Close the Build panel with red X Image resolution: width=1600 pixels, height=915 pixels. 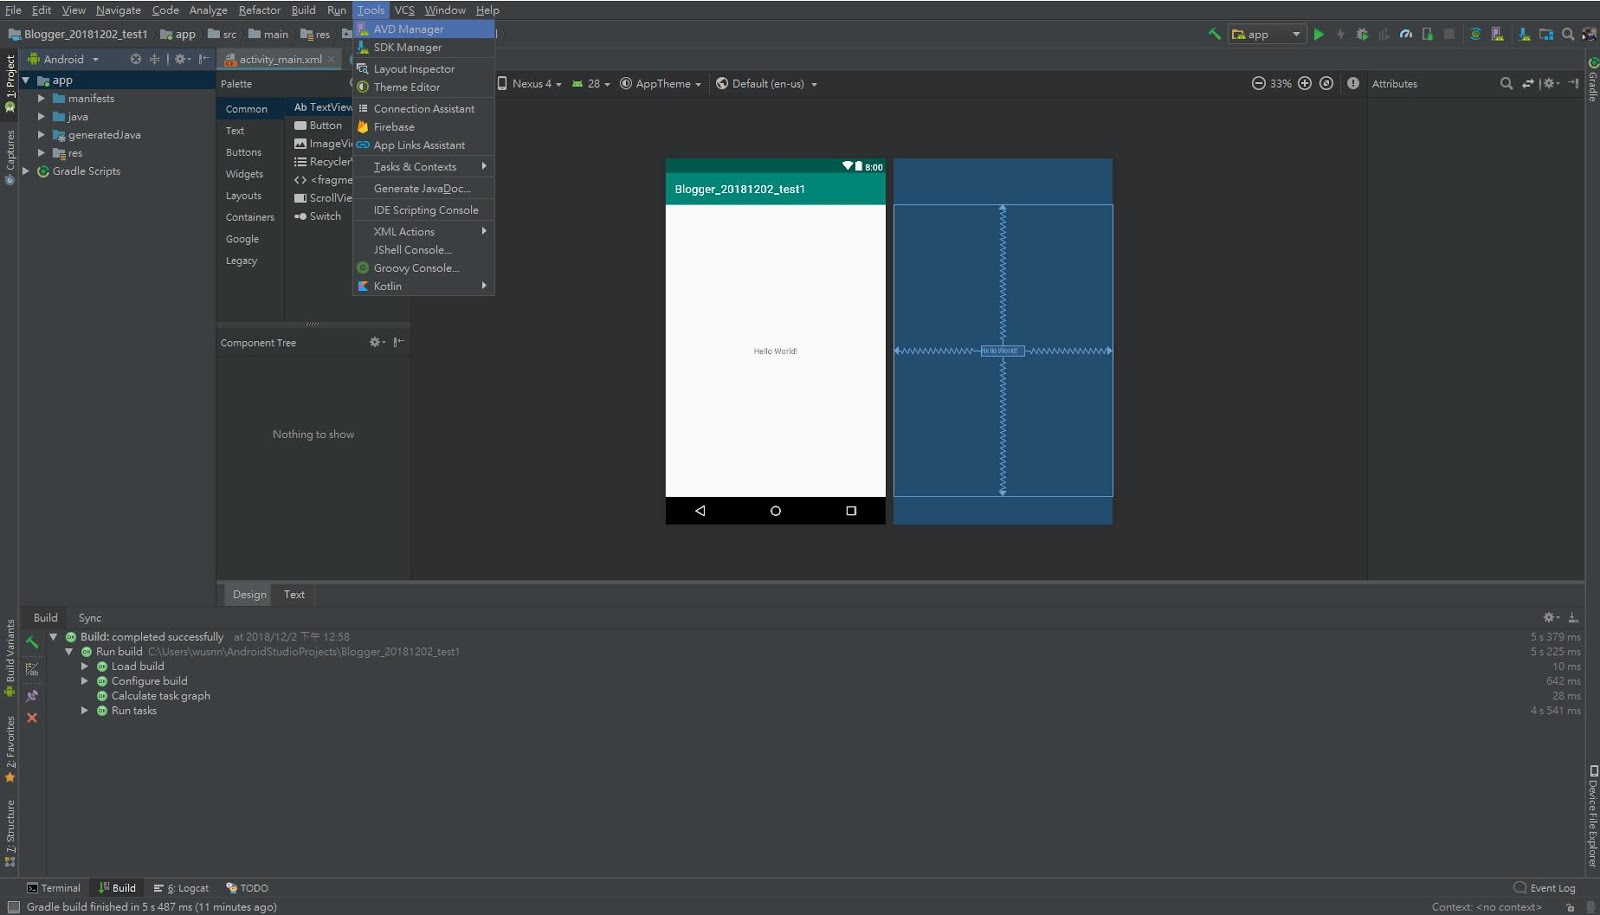tap(32, 718)
